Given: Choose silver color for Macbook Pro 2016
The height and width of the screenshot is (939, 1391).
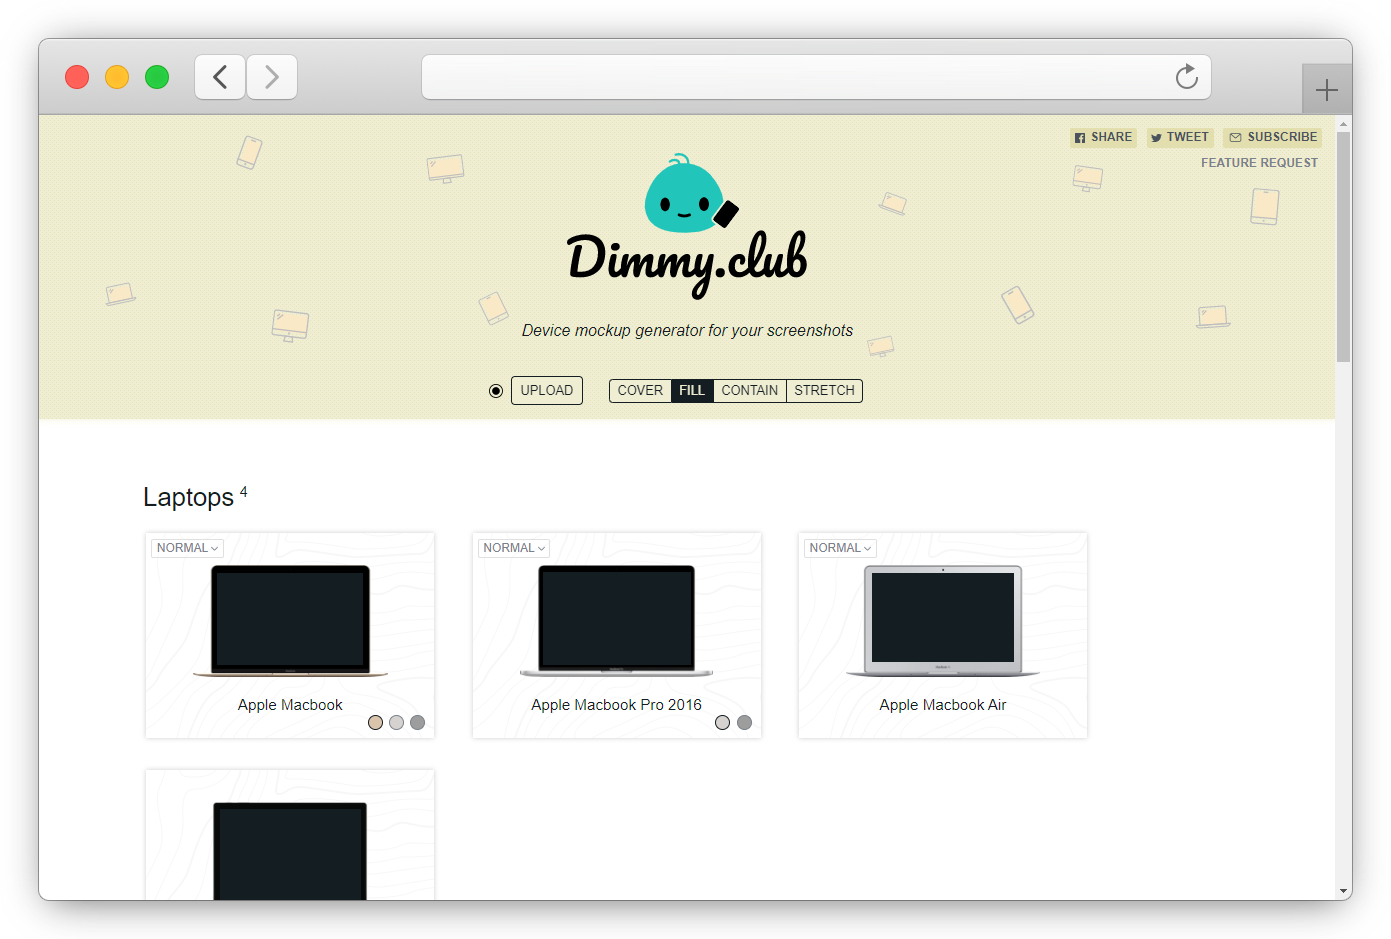Looking at the screenshot, I should click(722, 723).
